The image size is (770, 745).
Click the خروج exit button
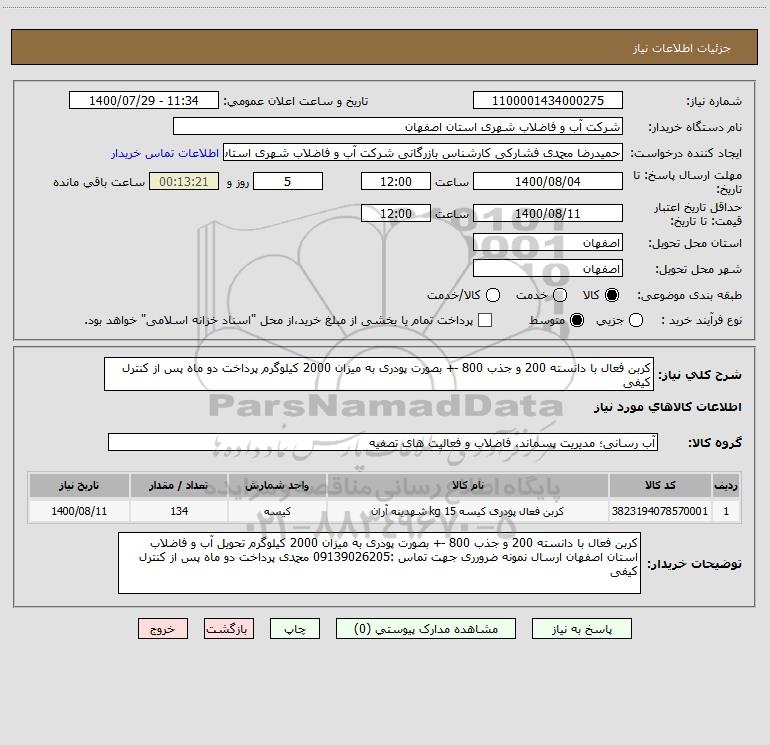[x=163, y=629]
